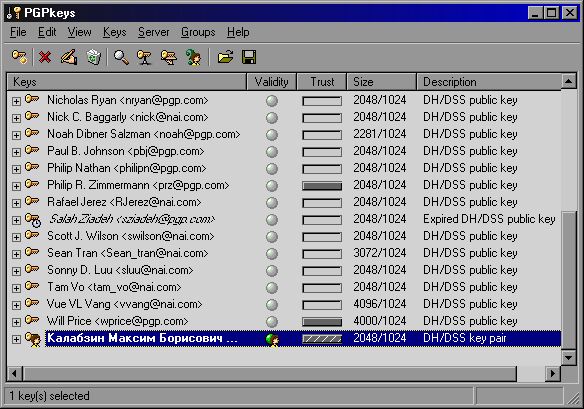Open key search with magnifier icon
The image size is (584, 409).
[x=121, y=57]
